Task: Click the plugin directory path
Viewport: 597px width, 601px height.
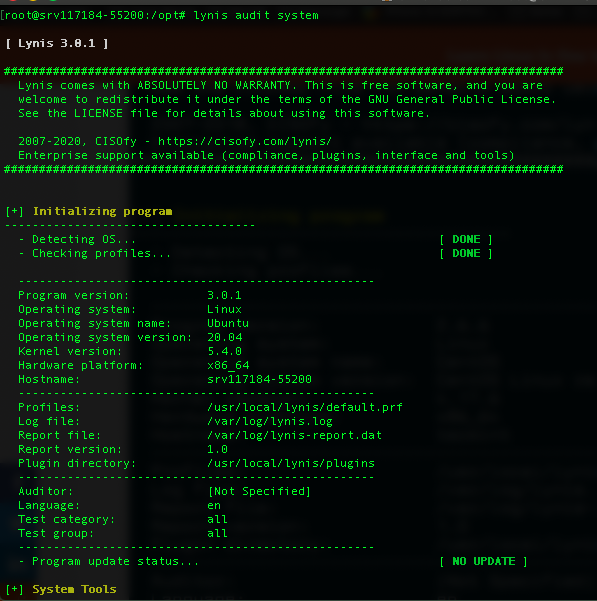Action: pyautogui.click(x=290, y=463)
